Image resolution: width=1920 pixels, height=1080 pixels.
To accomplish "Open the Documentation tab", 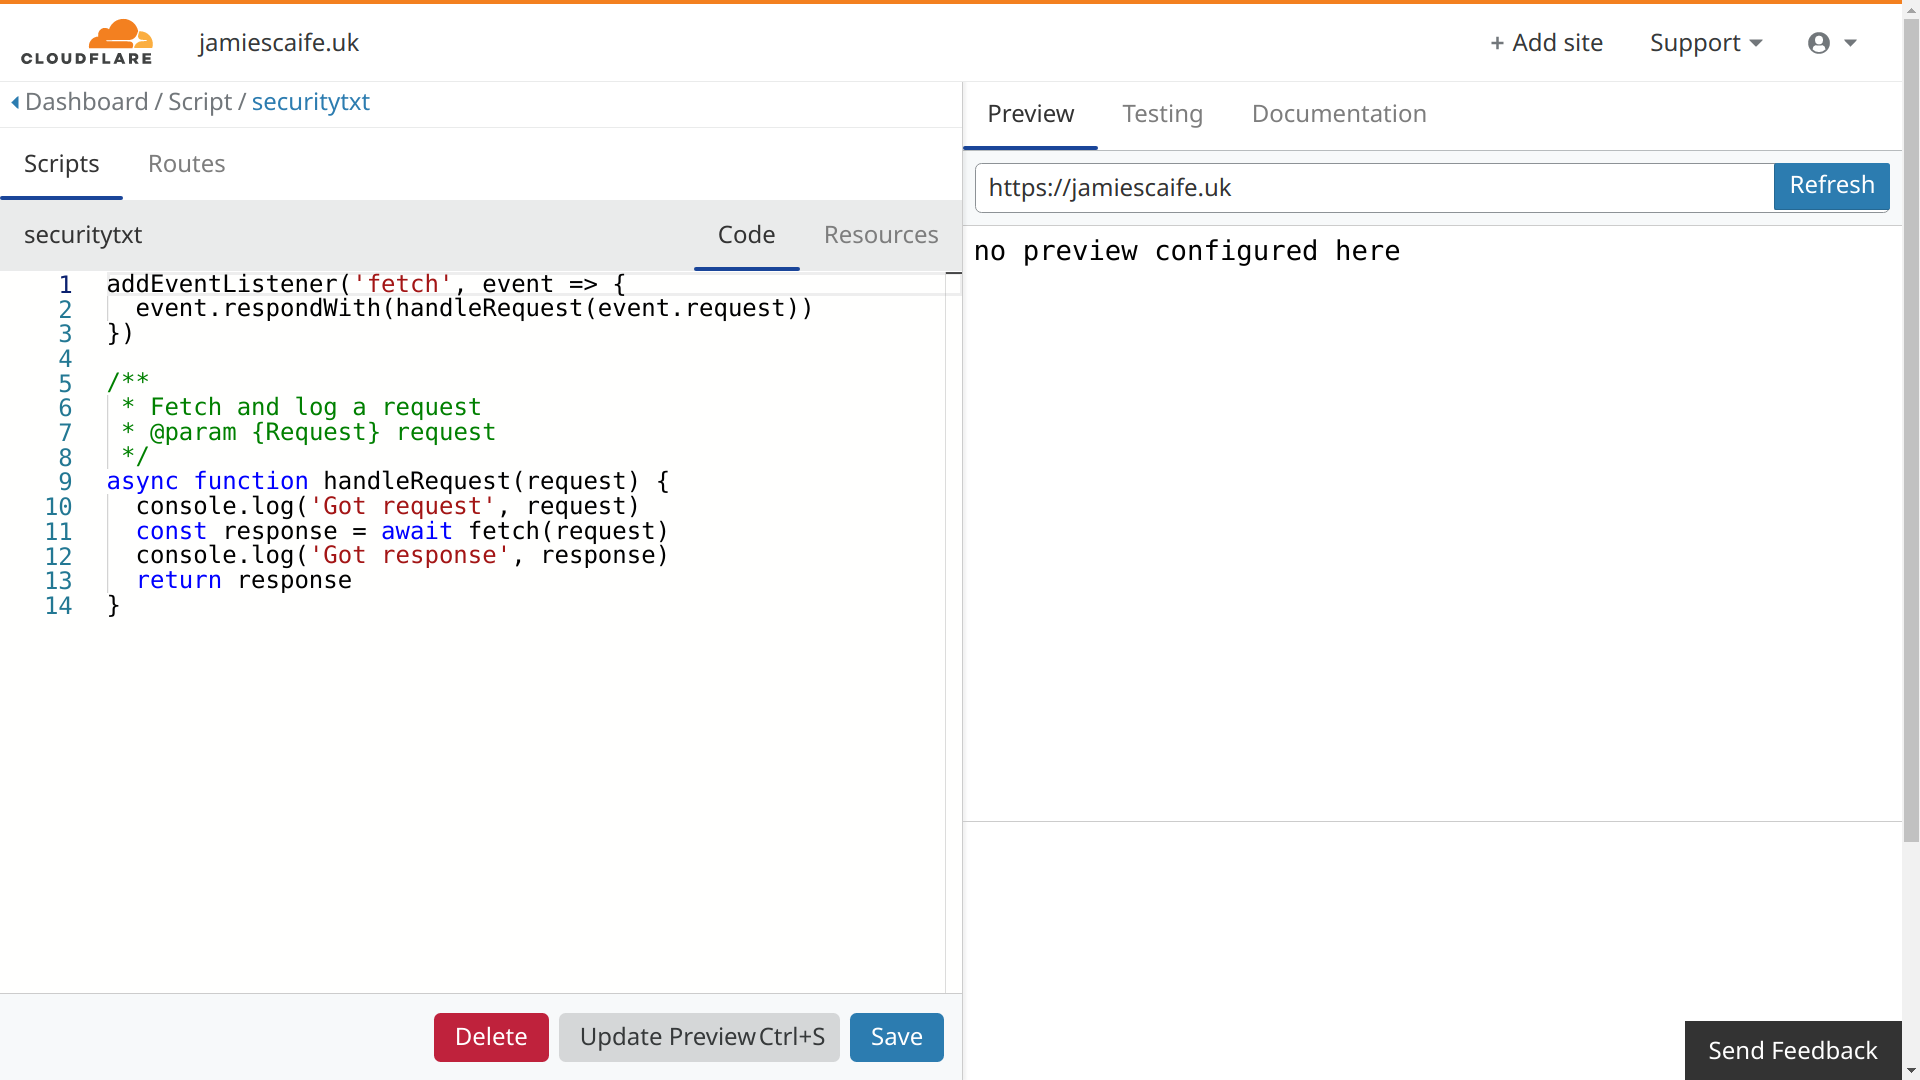I will point(1339,114).
